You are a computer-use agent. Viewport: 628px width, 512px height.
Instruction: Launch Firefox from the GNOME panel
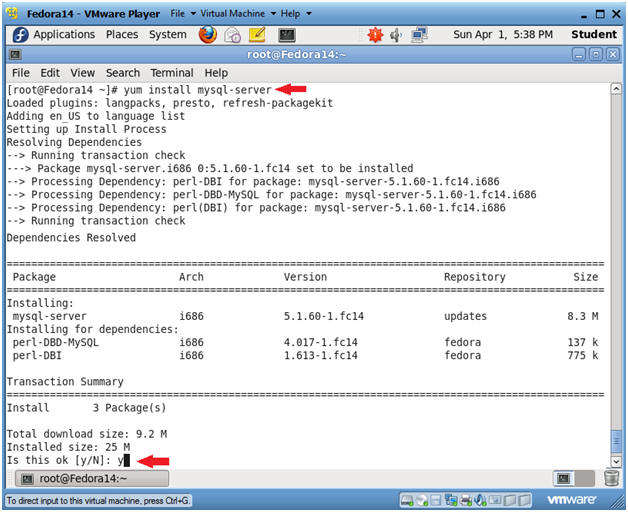[207, 34]
